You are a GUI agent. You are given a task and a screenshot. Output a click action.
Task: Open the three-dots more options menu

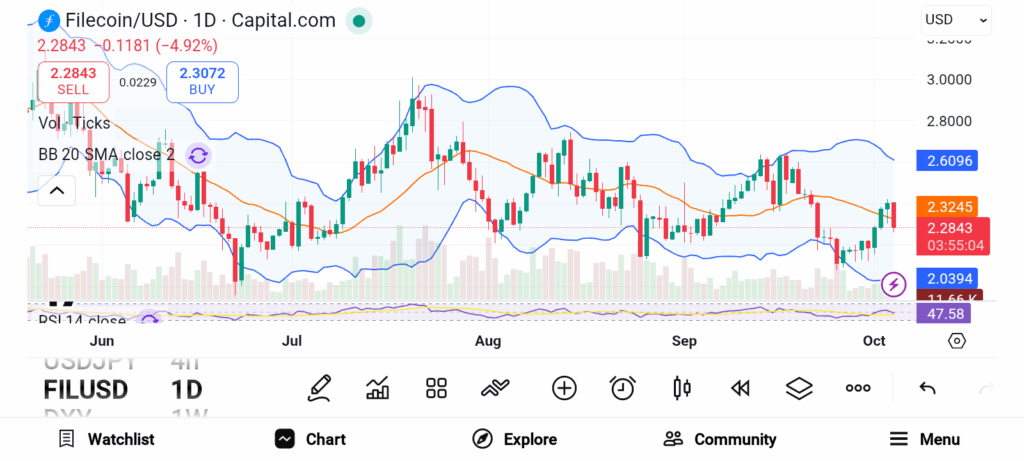(x=858, y=388)
